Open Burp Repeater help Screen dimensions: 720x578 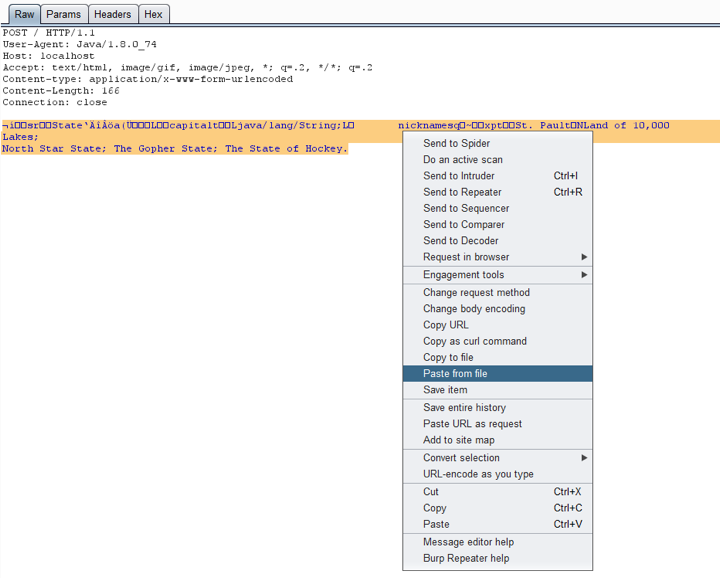pos(465,559)
